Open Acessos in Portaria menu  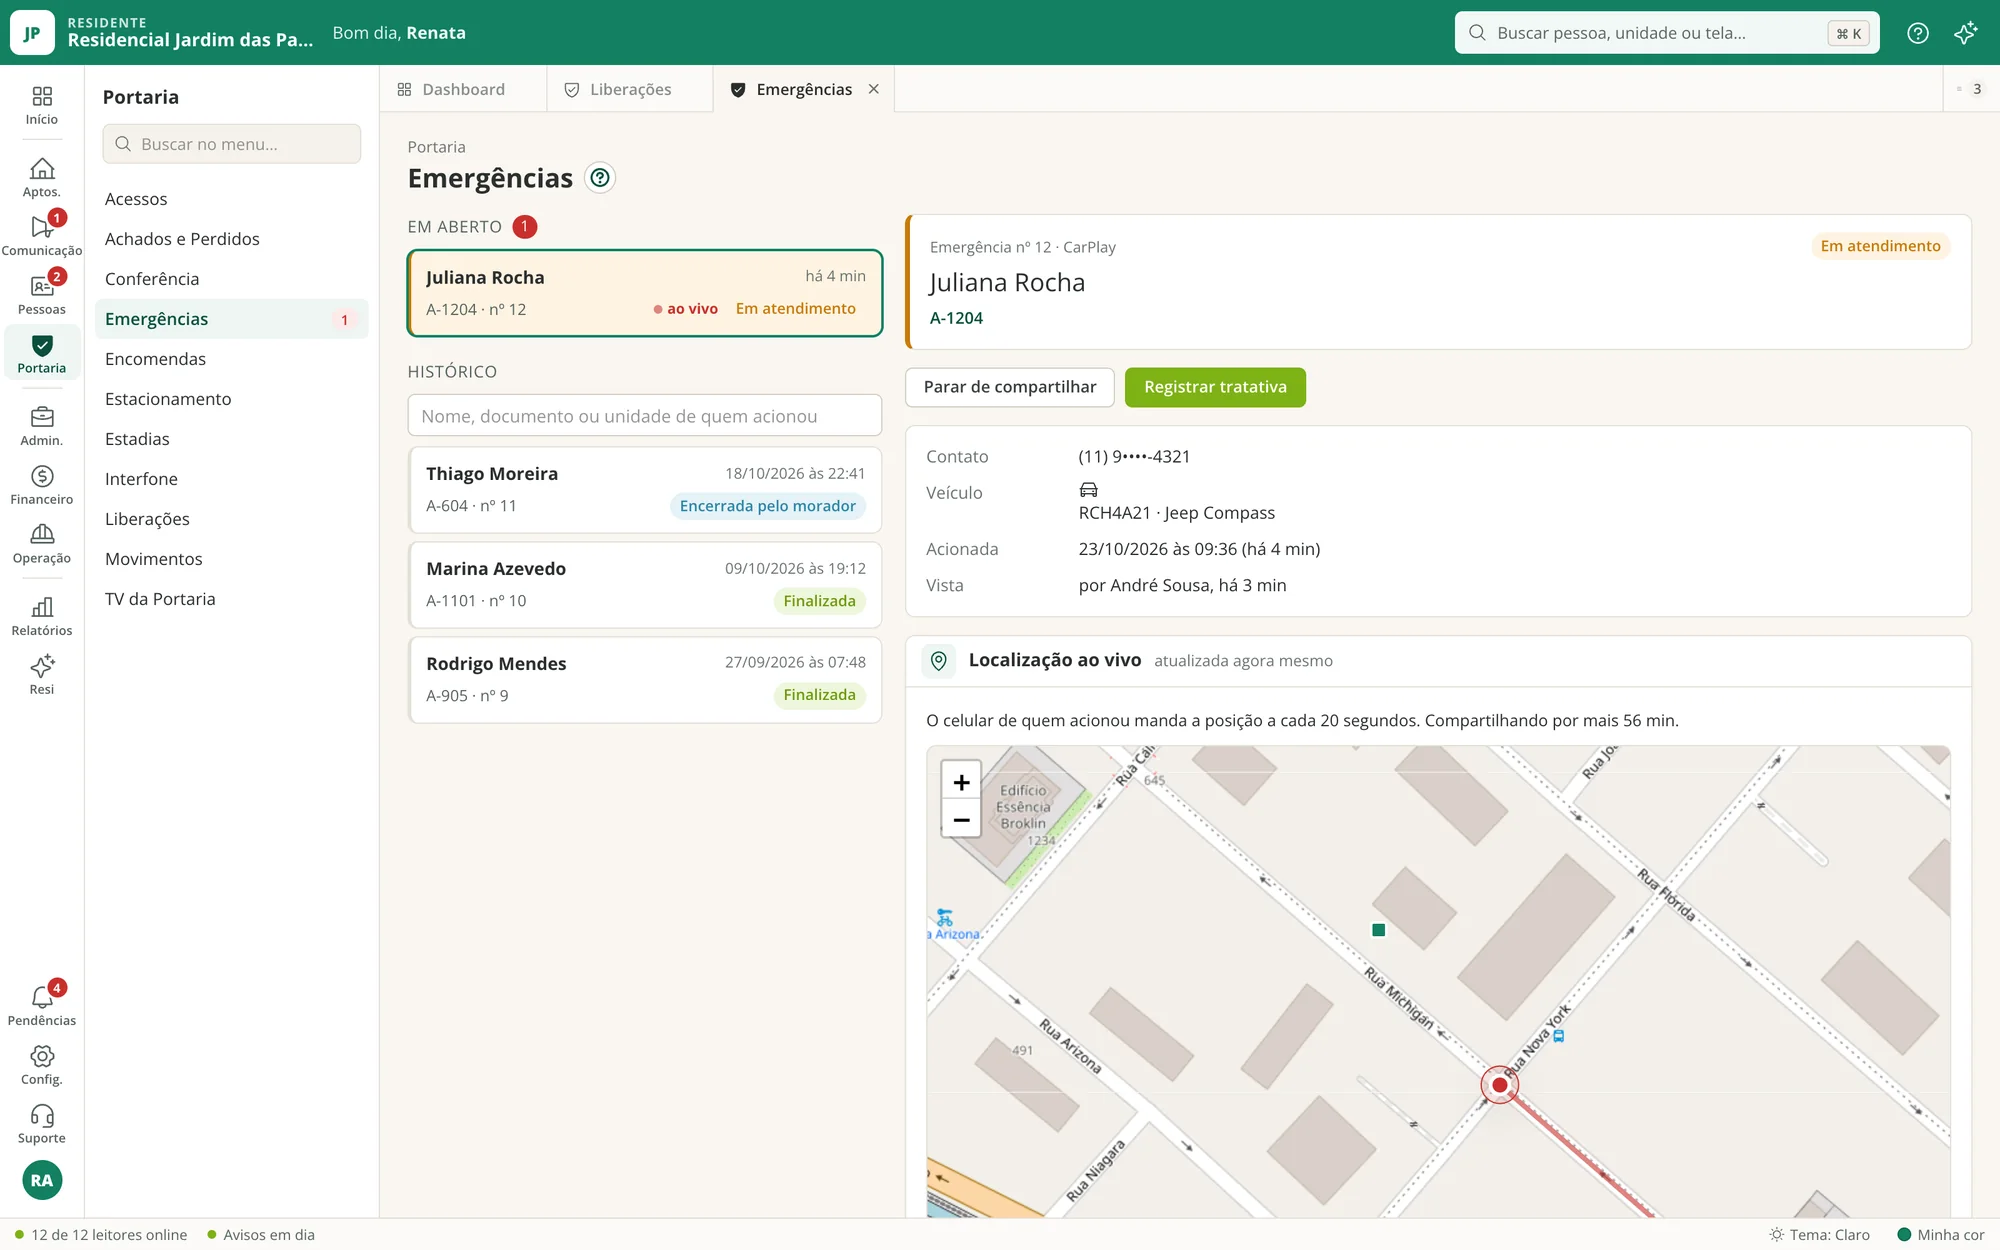point(232,199)
